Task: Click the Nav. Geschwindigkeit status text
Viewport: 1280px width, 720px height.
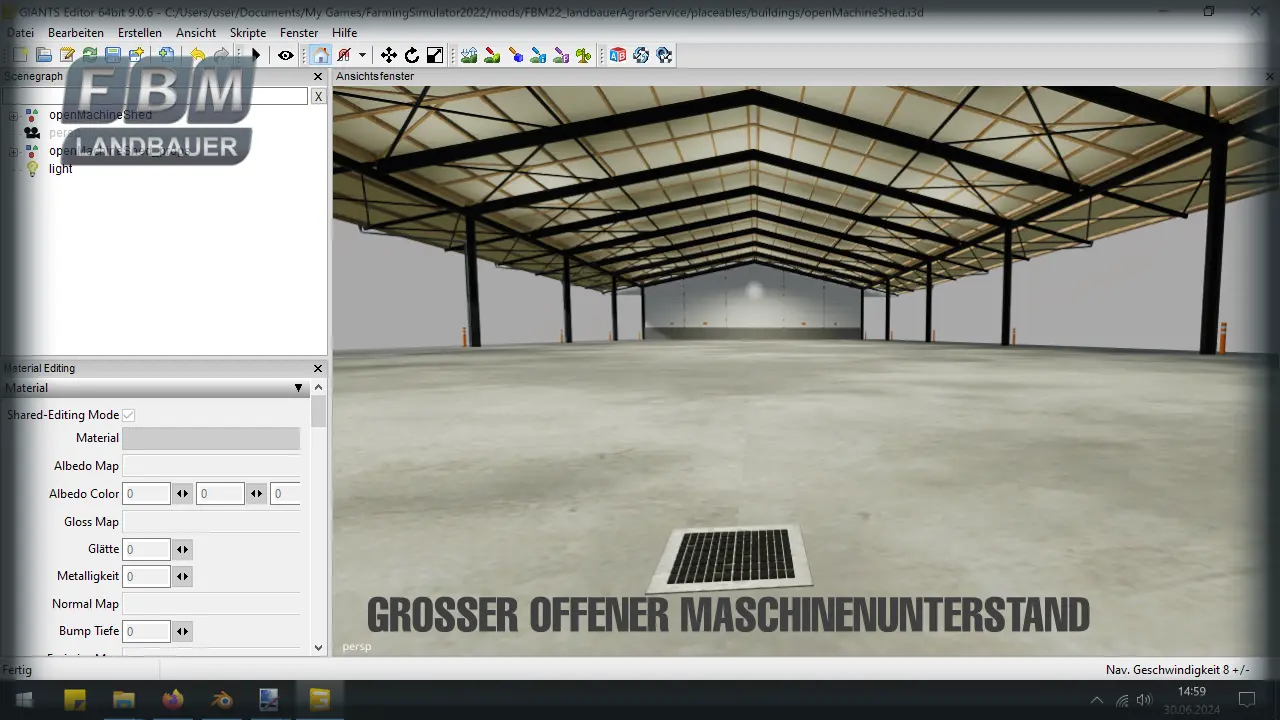Action: [x=1177, y=670]
